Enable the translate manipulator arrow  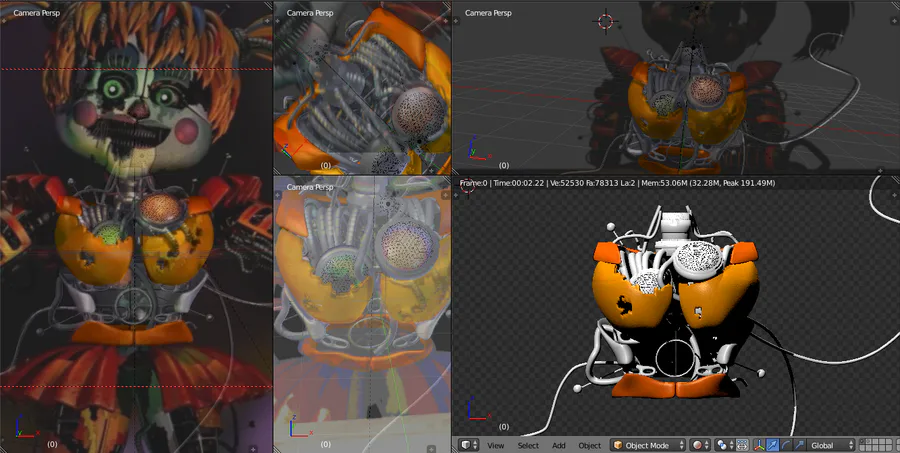pos(773,445)
